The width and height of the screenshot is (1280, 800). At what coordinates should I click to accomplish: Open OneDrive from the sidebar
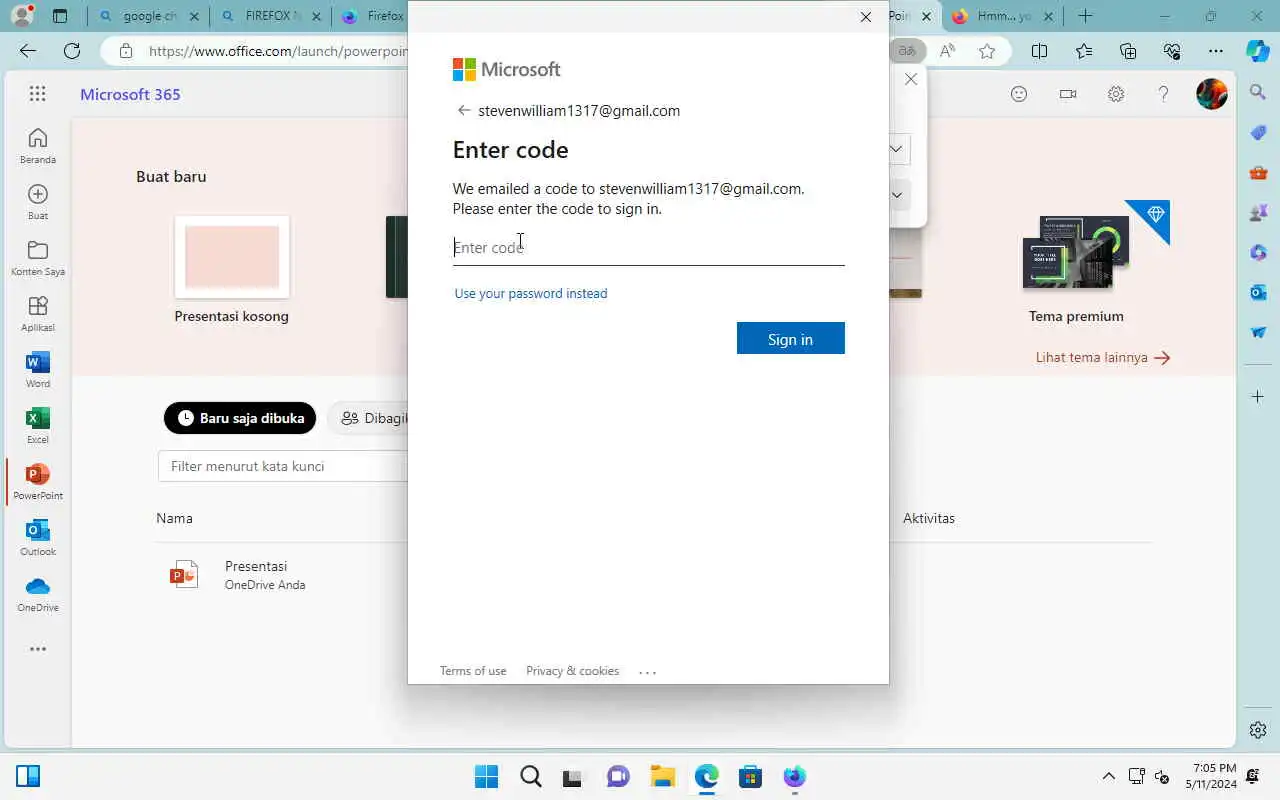tap(38, 594)
